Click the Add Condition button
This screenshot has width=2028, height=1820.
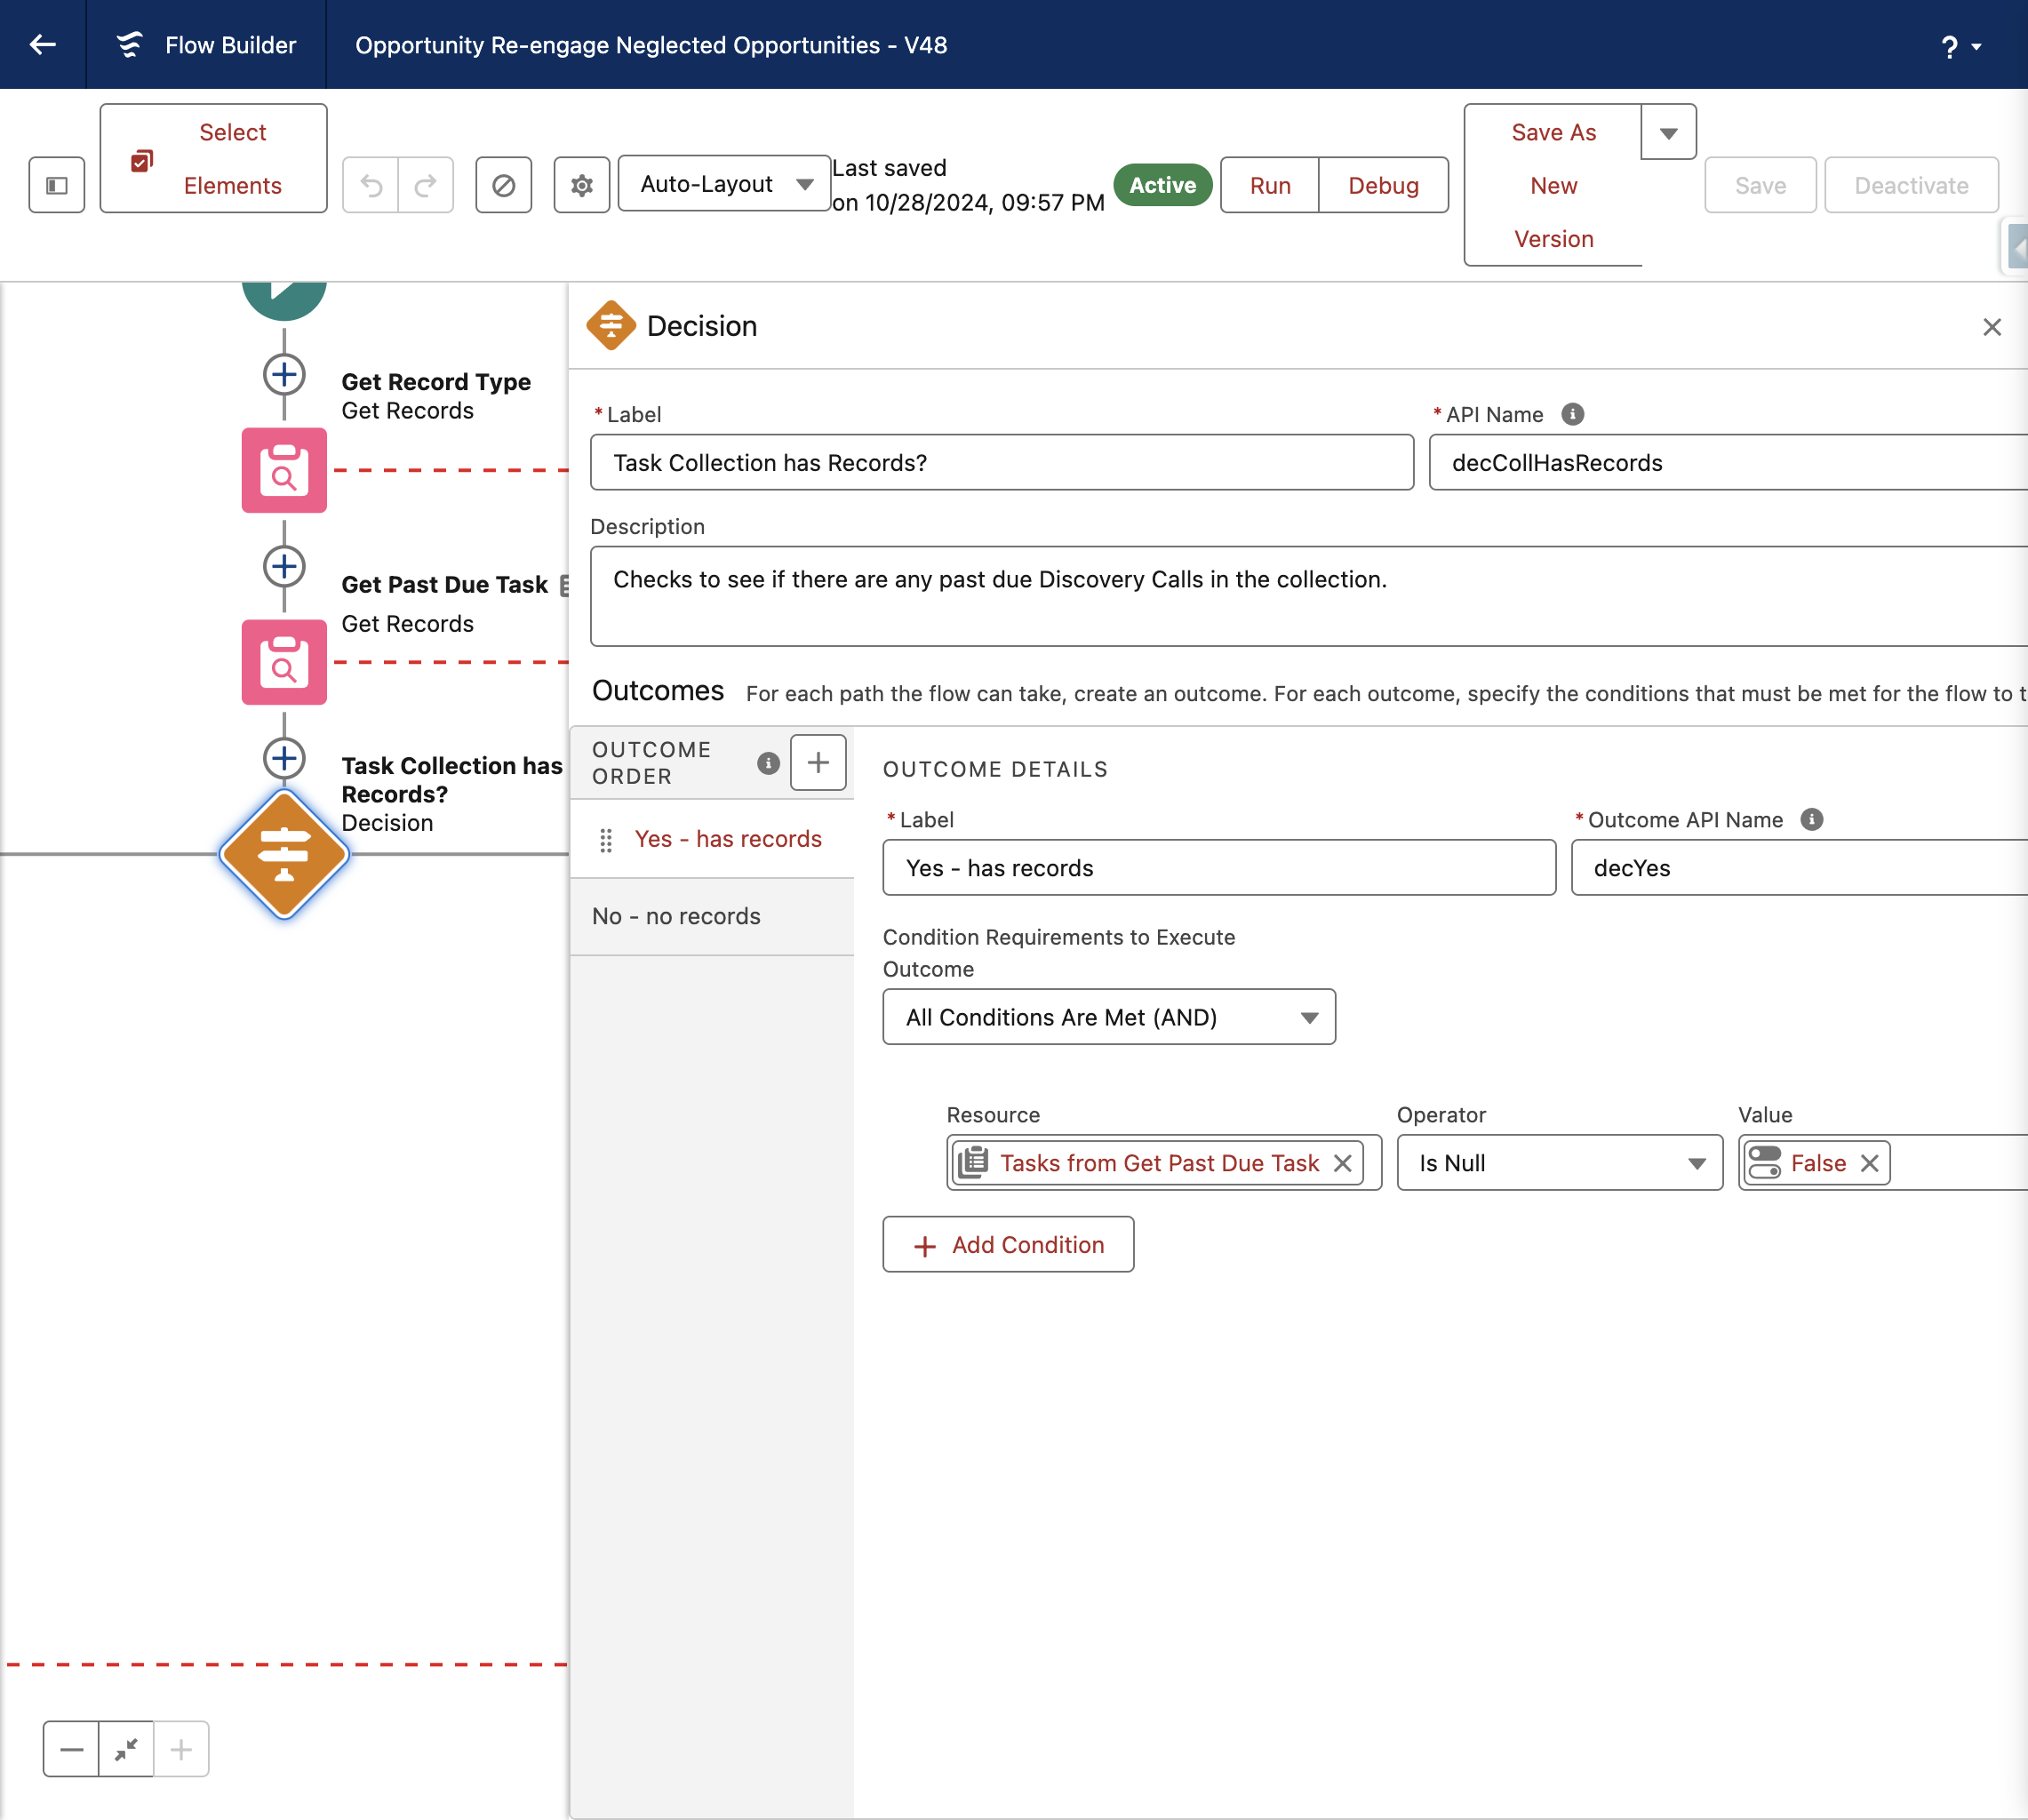(x=1008, y=1244)
